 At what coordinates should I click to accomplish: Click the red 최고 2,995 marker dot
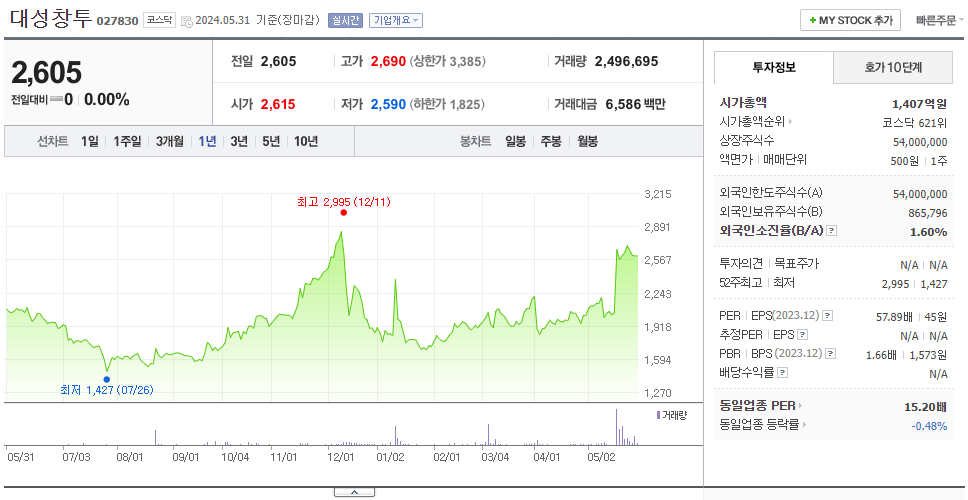343,212
